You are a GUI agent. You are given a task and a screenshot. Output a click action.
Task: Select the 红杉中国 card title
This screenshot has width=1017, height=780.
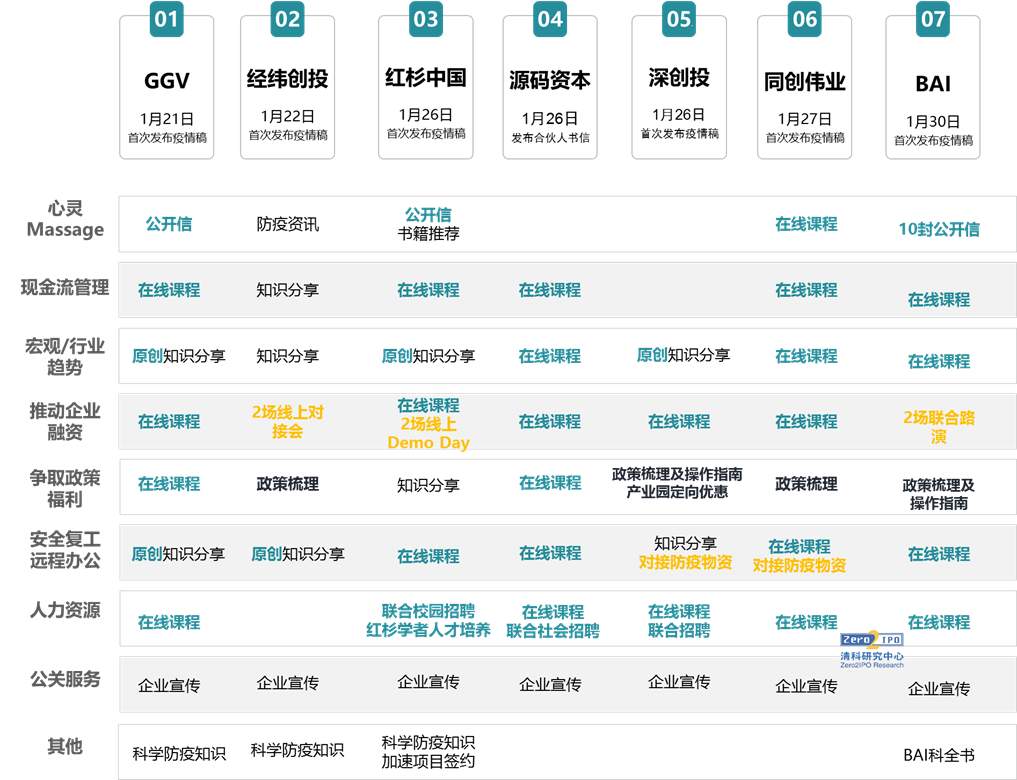pos(426,77)
